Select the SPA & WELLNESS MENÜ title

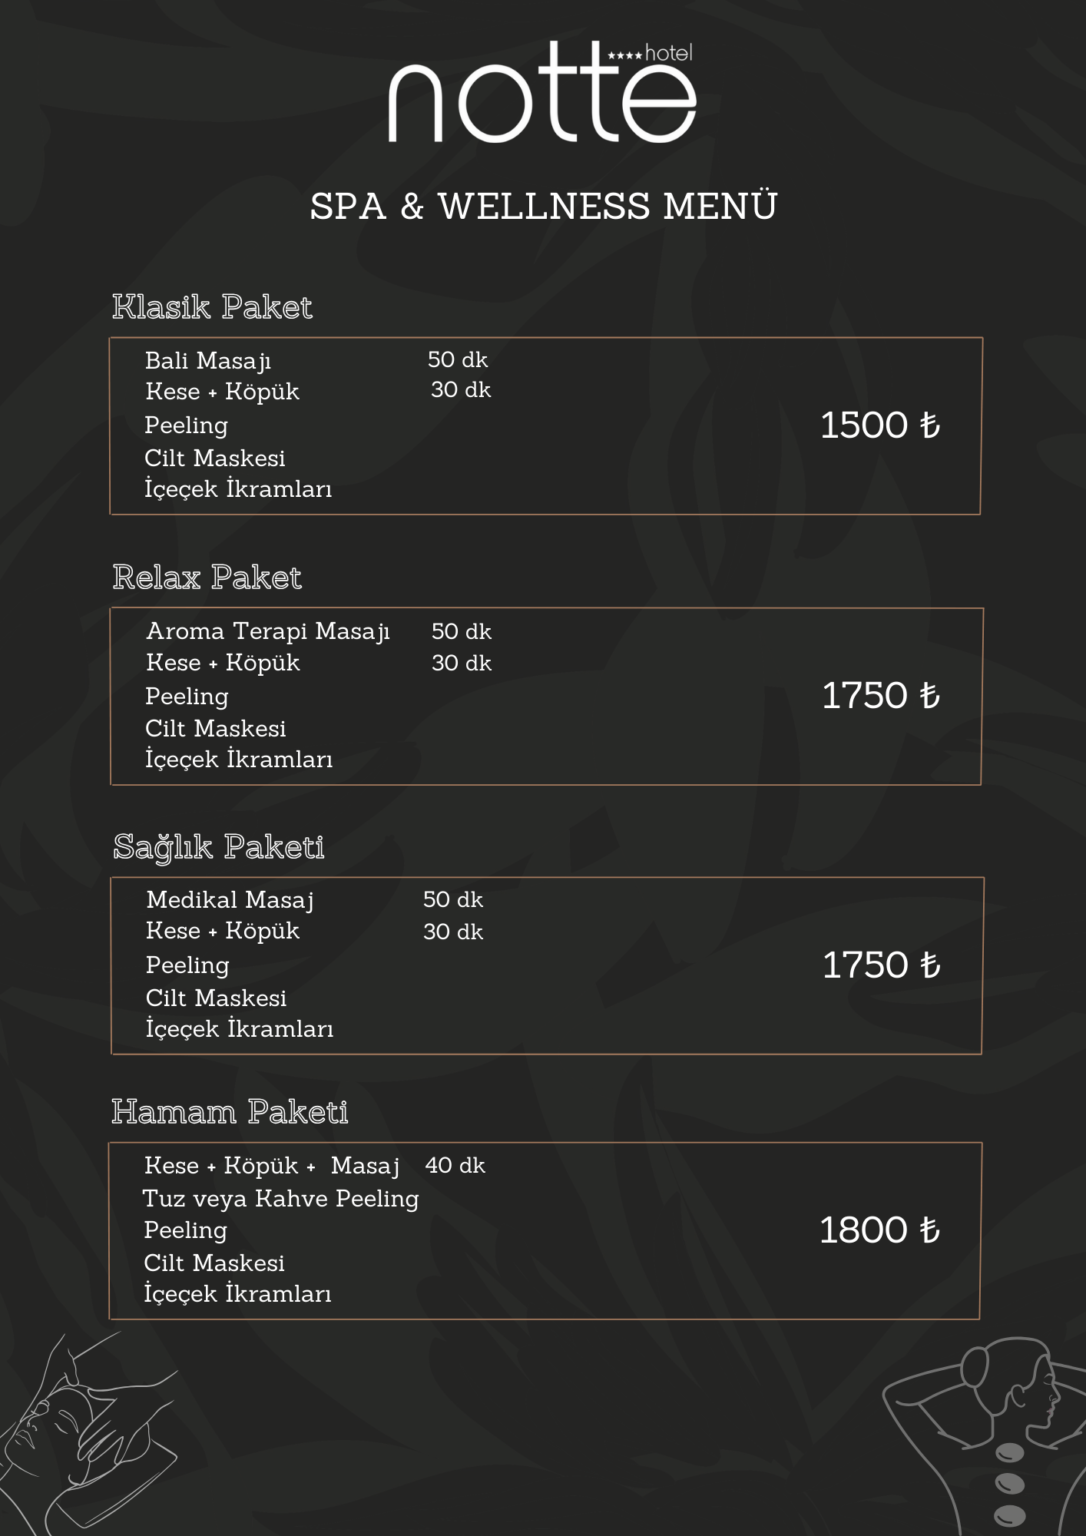point(543,206)
